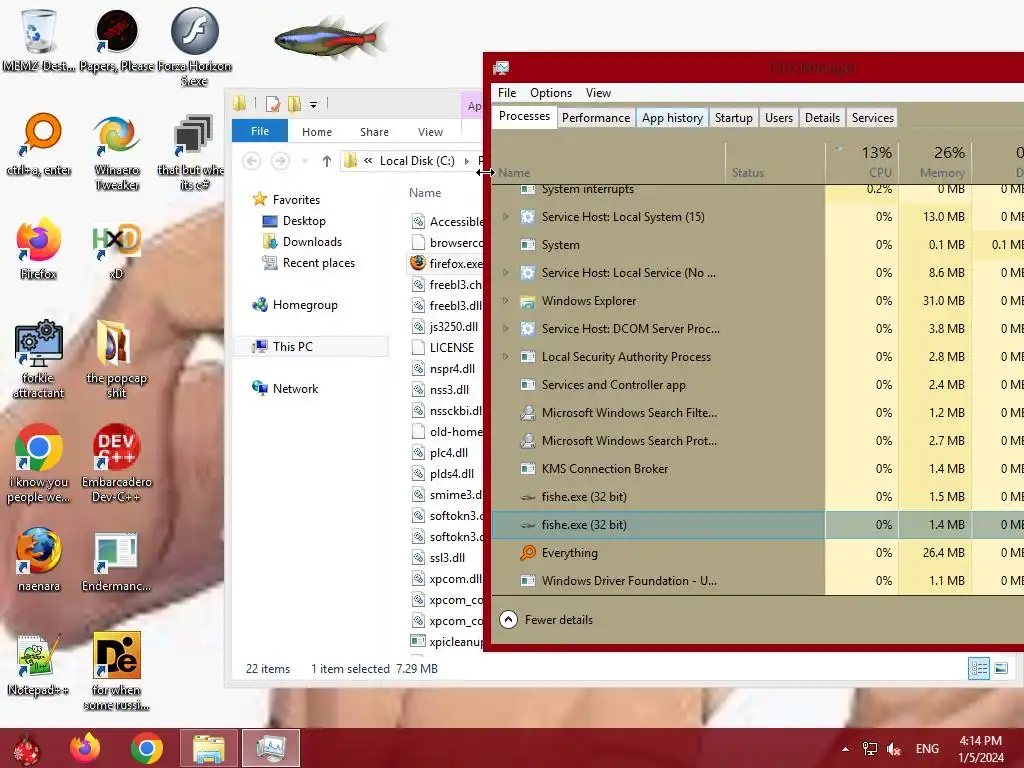Switch to the Details tab

(x=822, y=118)
